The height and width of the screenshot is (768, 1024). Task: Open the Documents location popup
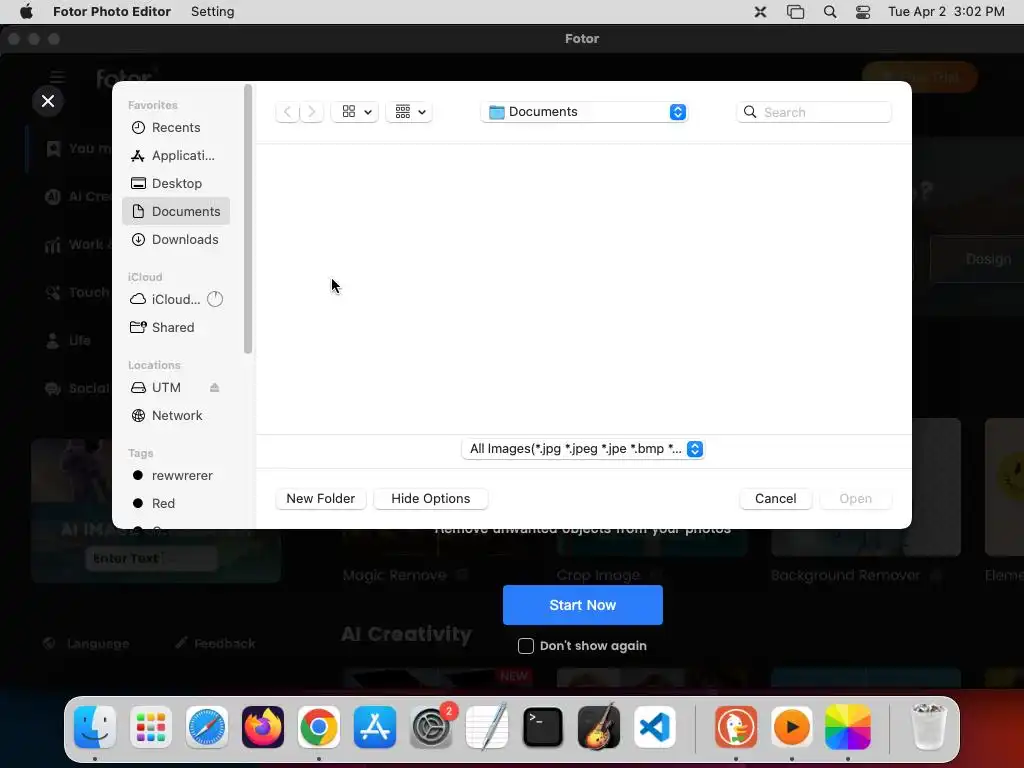(x=584, y=112)
